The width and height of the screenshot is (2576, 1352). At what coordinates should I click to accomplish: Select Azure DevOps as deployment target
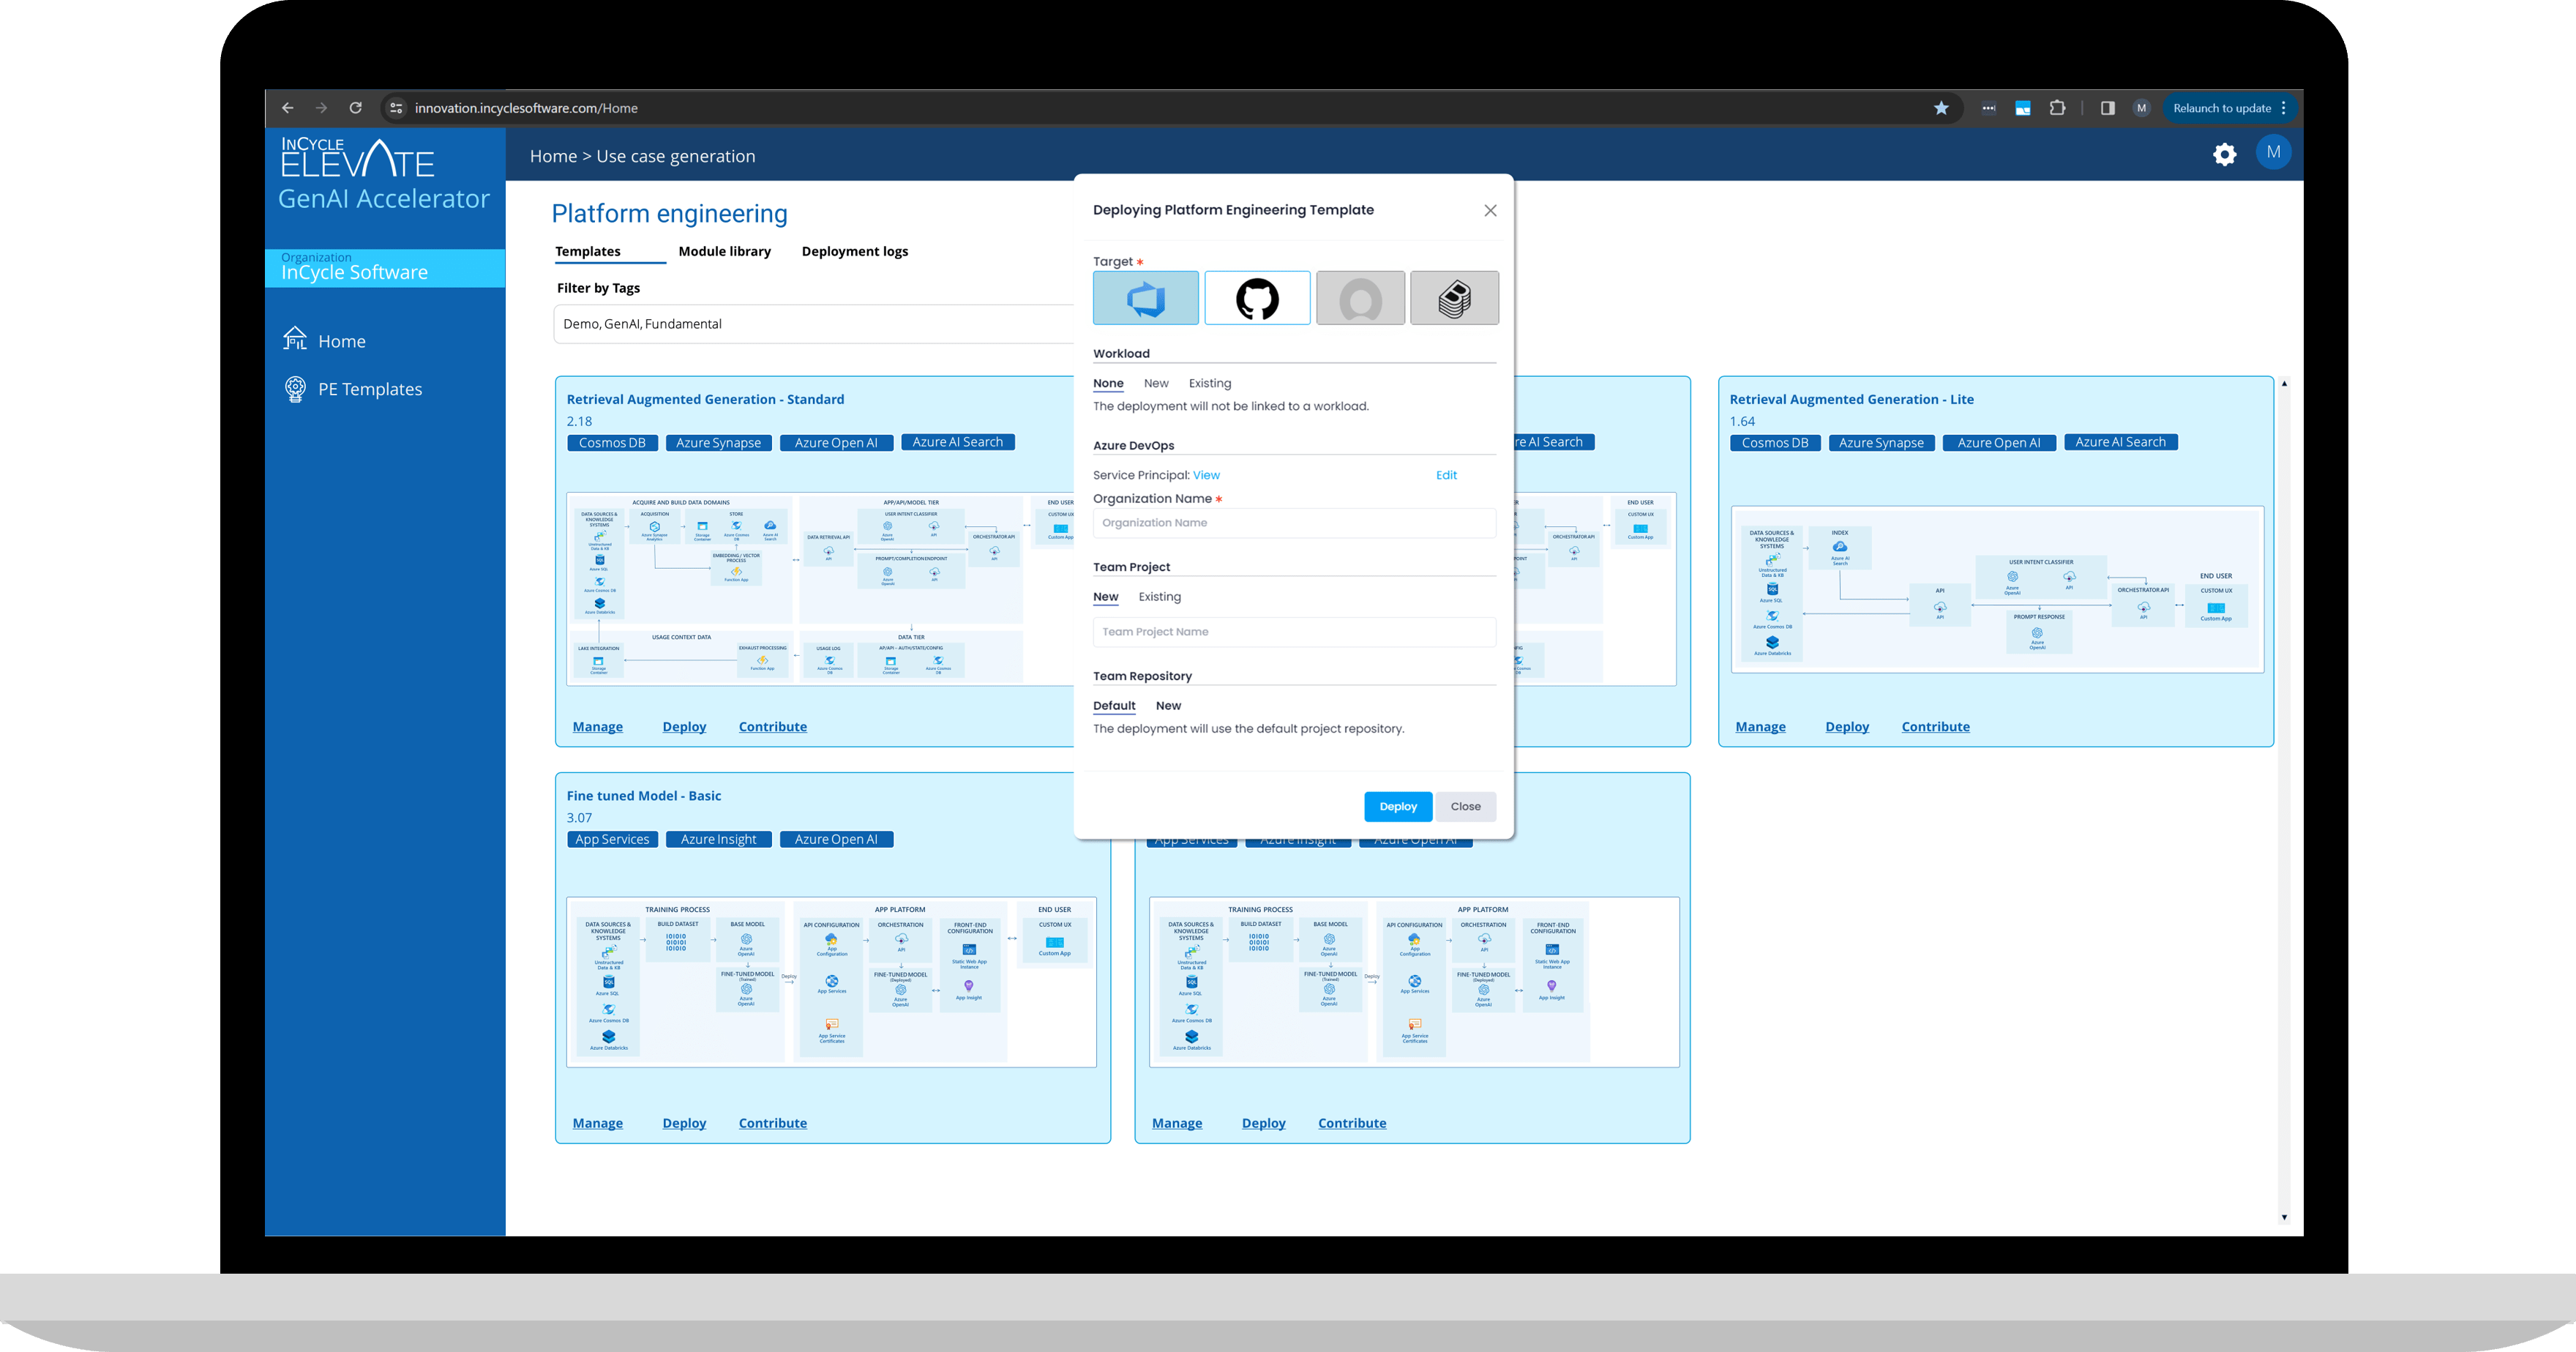(1145, 298)
